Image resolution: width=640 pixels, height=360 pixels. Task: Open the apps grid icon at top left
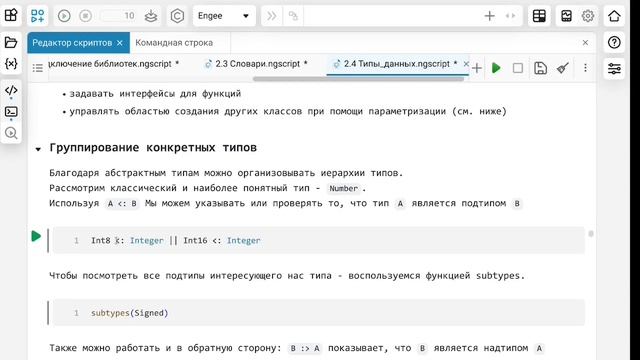coord(11,16)
